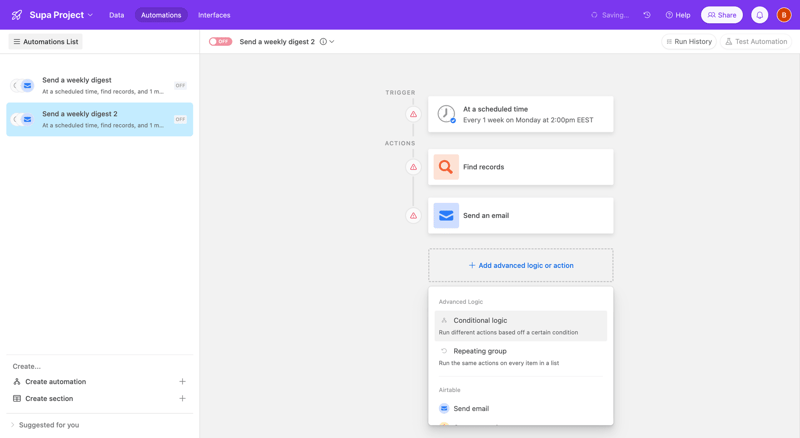Click the rocket base icon
Screen dimensions: 800x438
point(17,15)
